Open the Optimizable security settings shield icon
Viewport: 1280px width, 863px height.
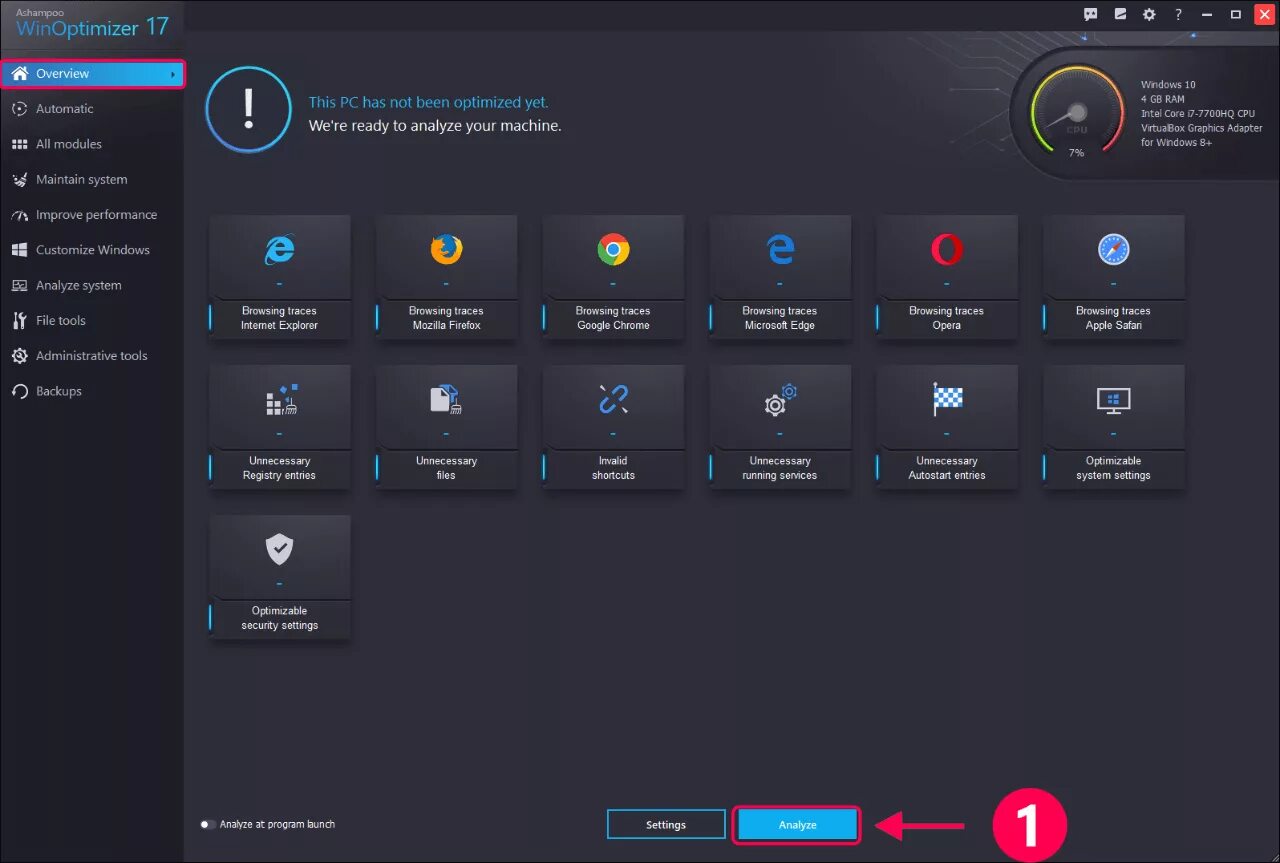tap(279, 549)
